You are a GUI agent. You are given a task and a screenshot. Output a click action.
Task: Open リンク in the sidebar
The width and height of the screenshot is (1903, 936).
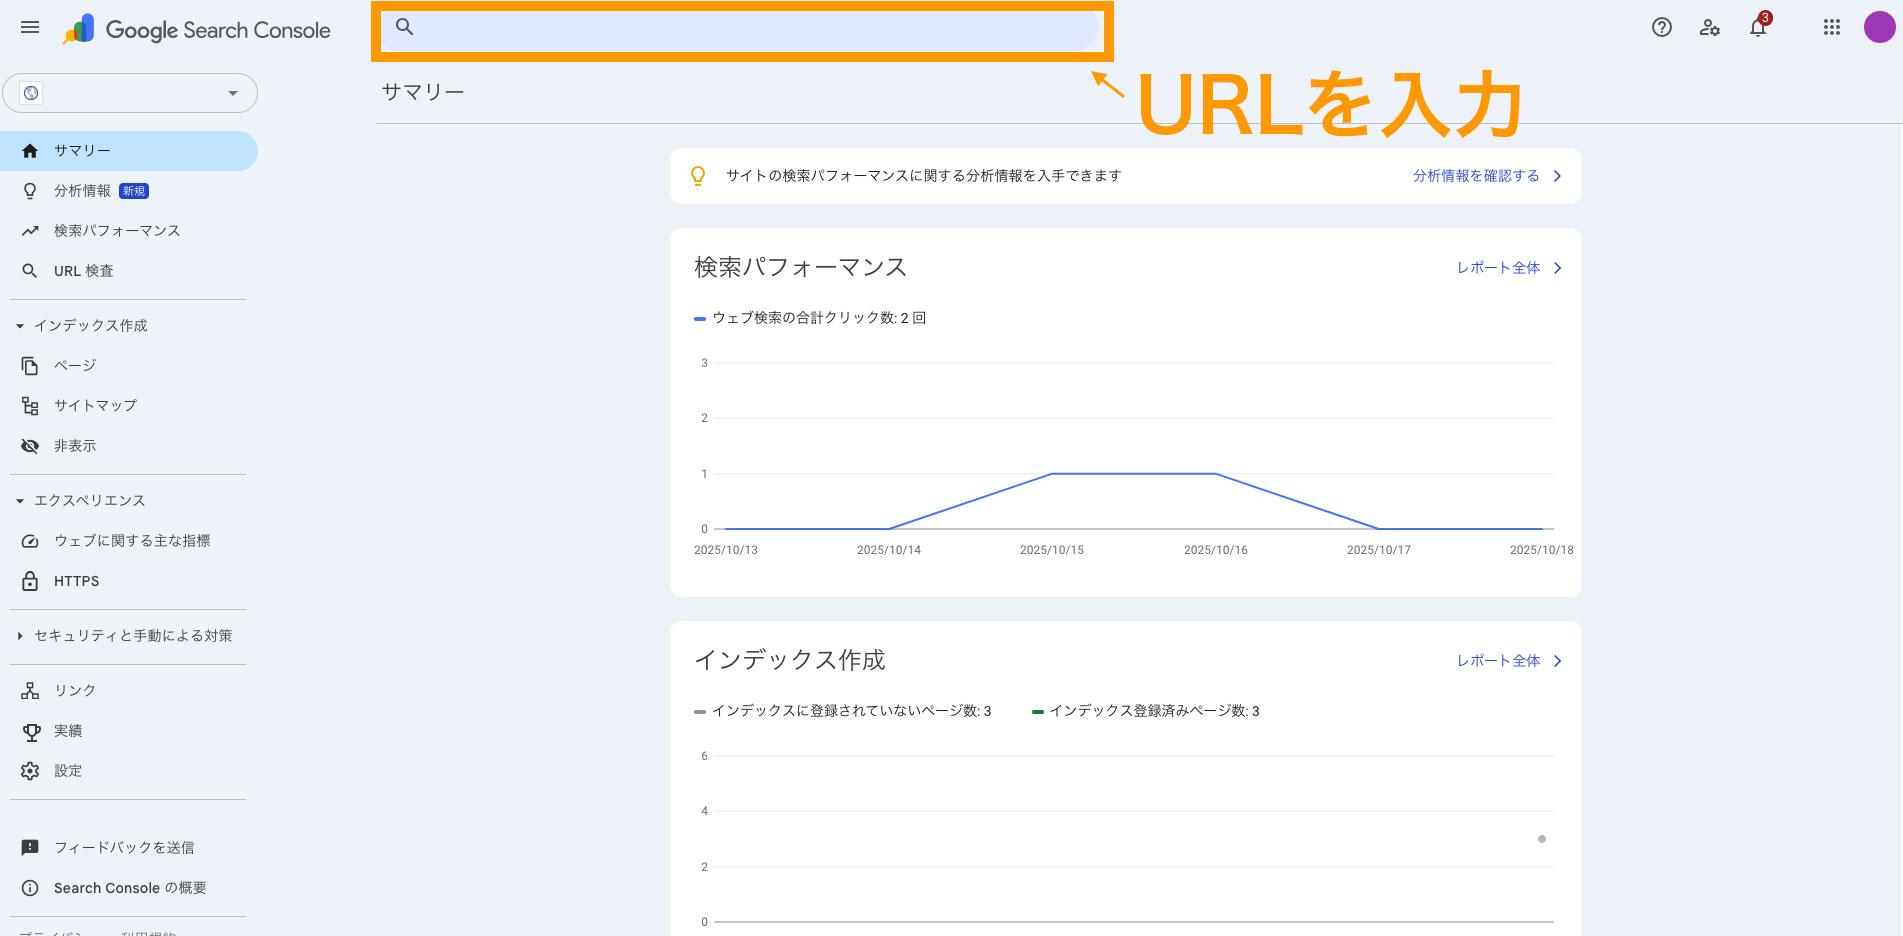click(x=129, y=691)
